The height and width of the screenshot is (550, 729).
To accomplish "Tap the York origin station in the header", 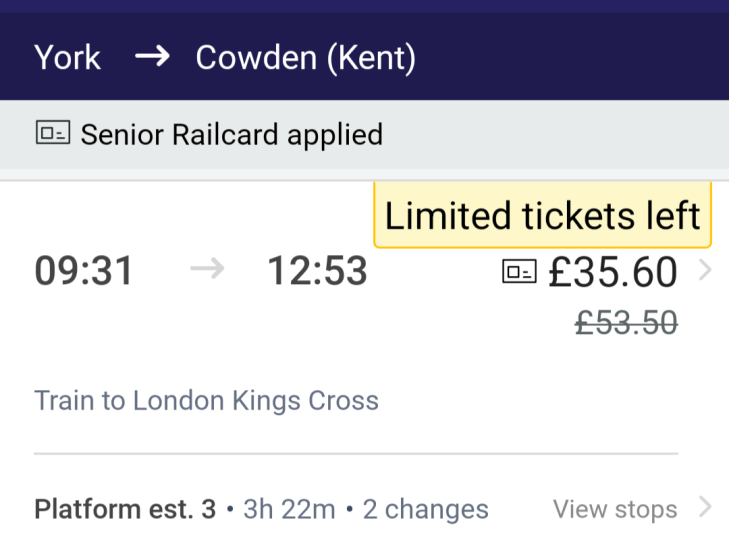I will [x=67, y=57].
